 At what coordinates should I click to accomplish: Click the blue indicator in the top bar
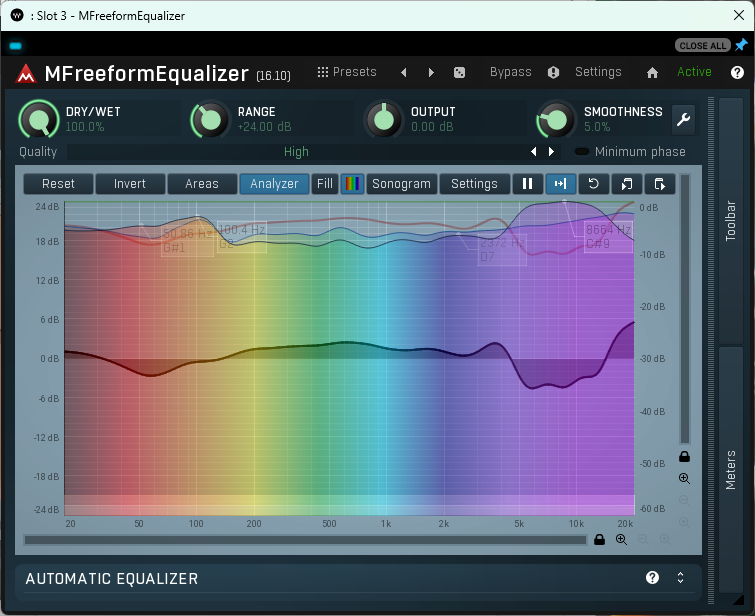click(x=15, y=46)
